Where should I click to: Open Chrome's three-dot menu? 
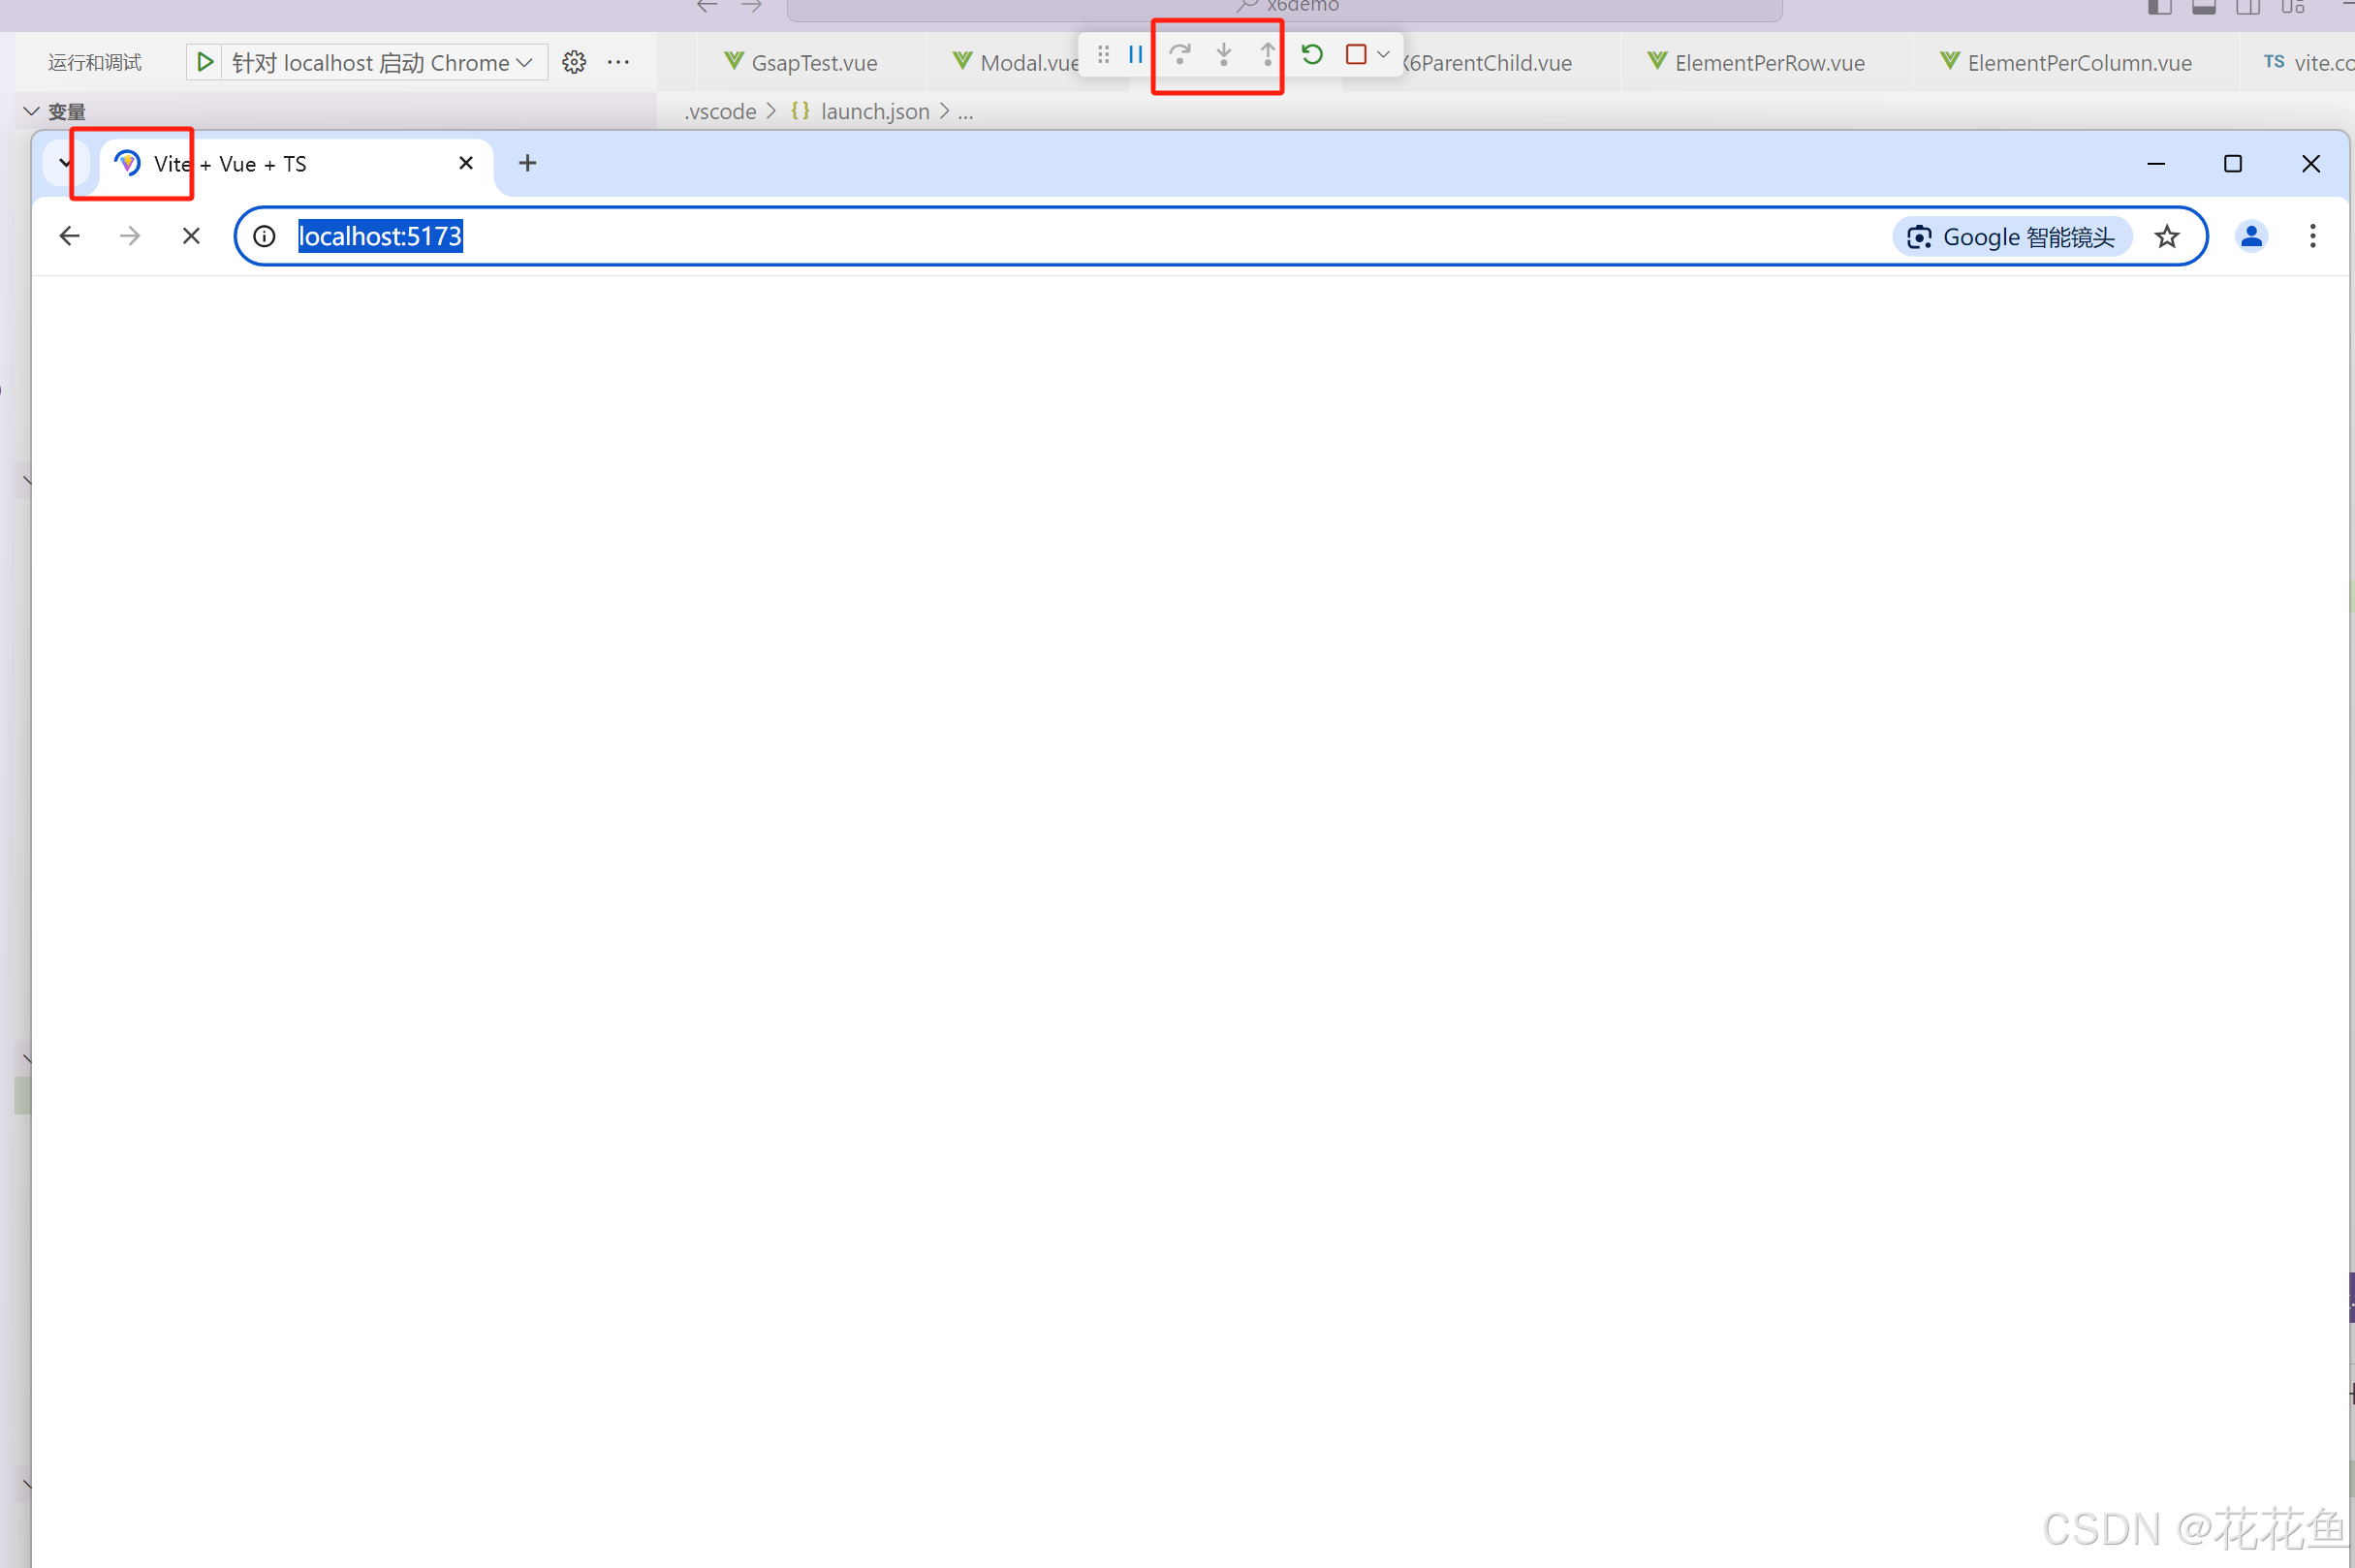pyautogui.click(x=2312, y=237)
